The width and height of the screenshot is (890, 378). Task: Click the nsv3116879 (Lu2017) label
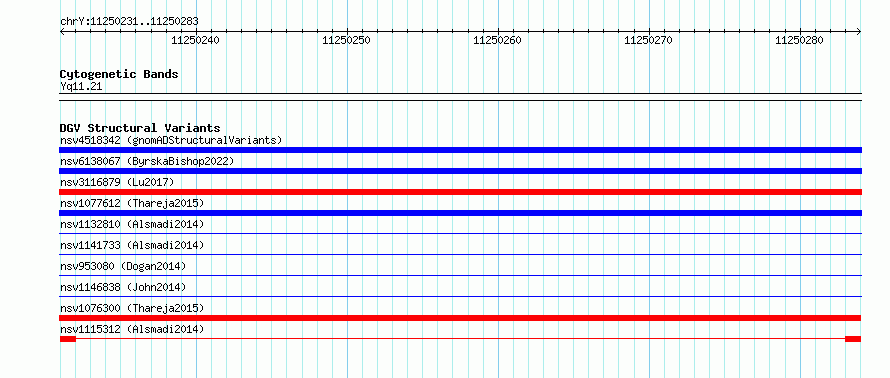pyautogui.click(x=117, y=182)
